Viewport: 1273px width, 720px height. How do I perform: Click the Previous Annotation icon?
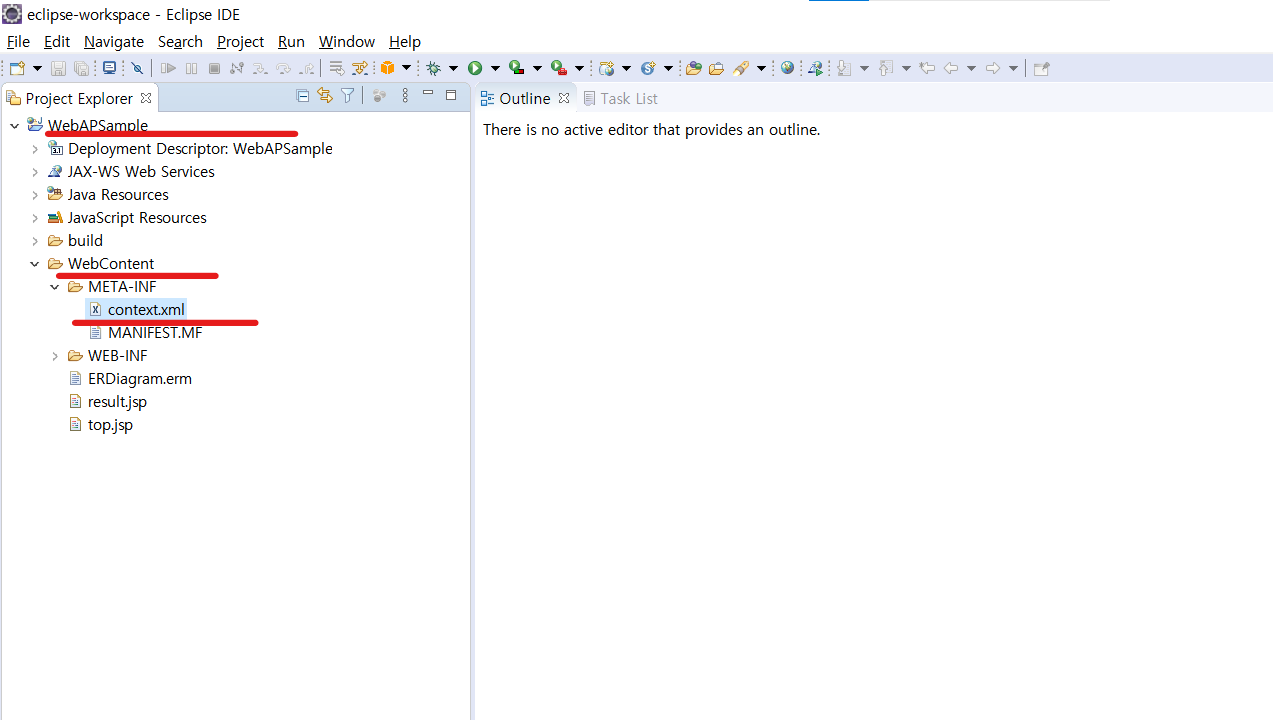[x=886, y=68]
